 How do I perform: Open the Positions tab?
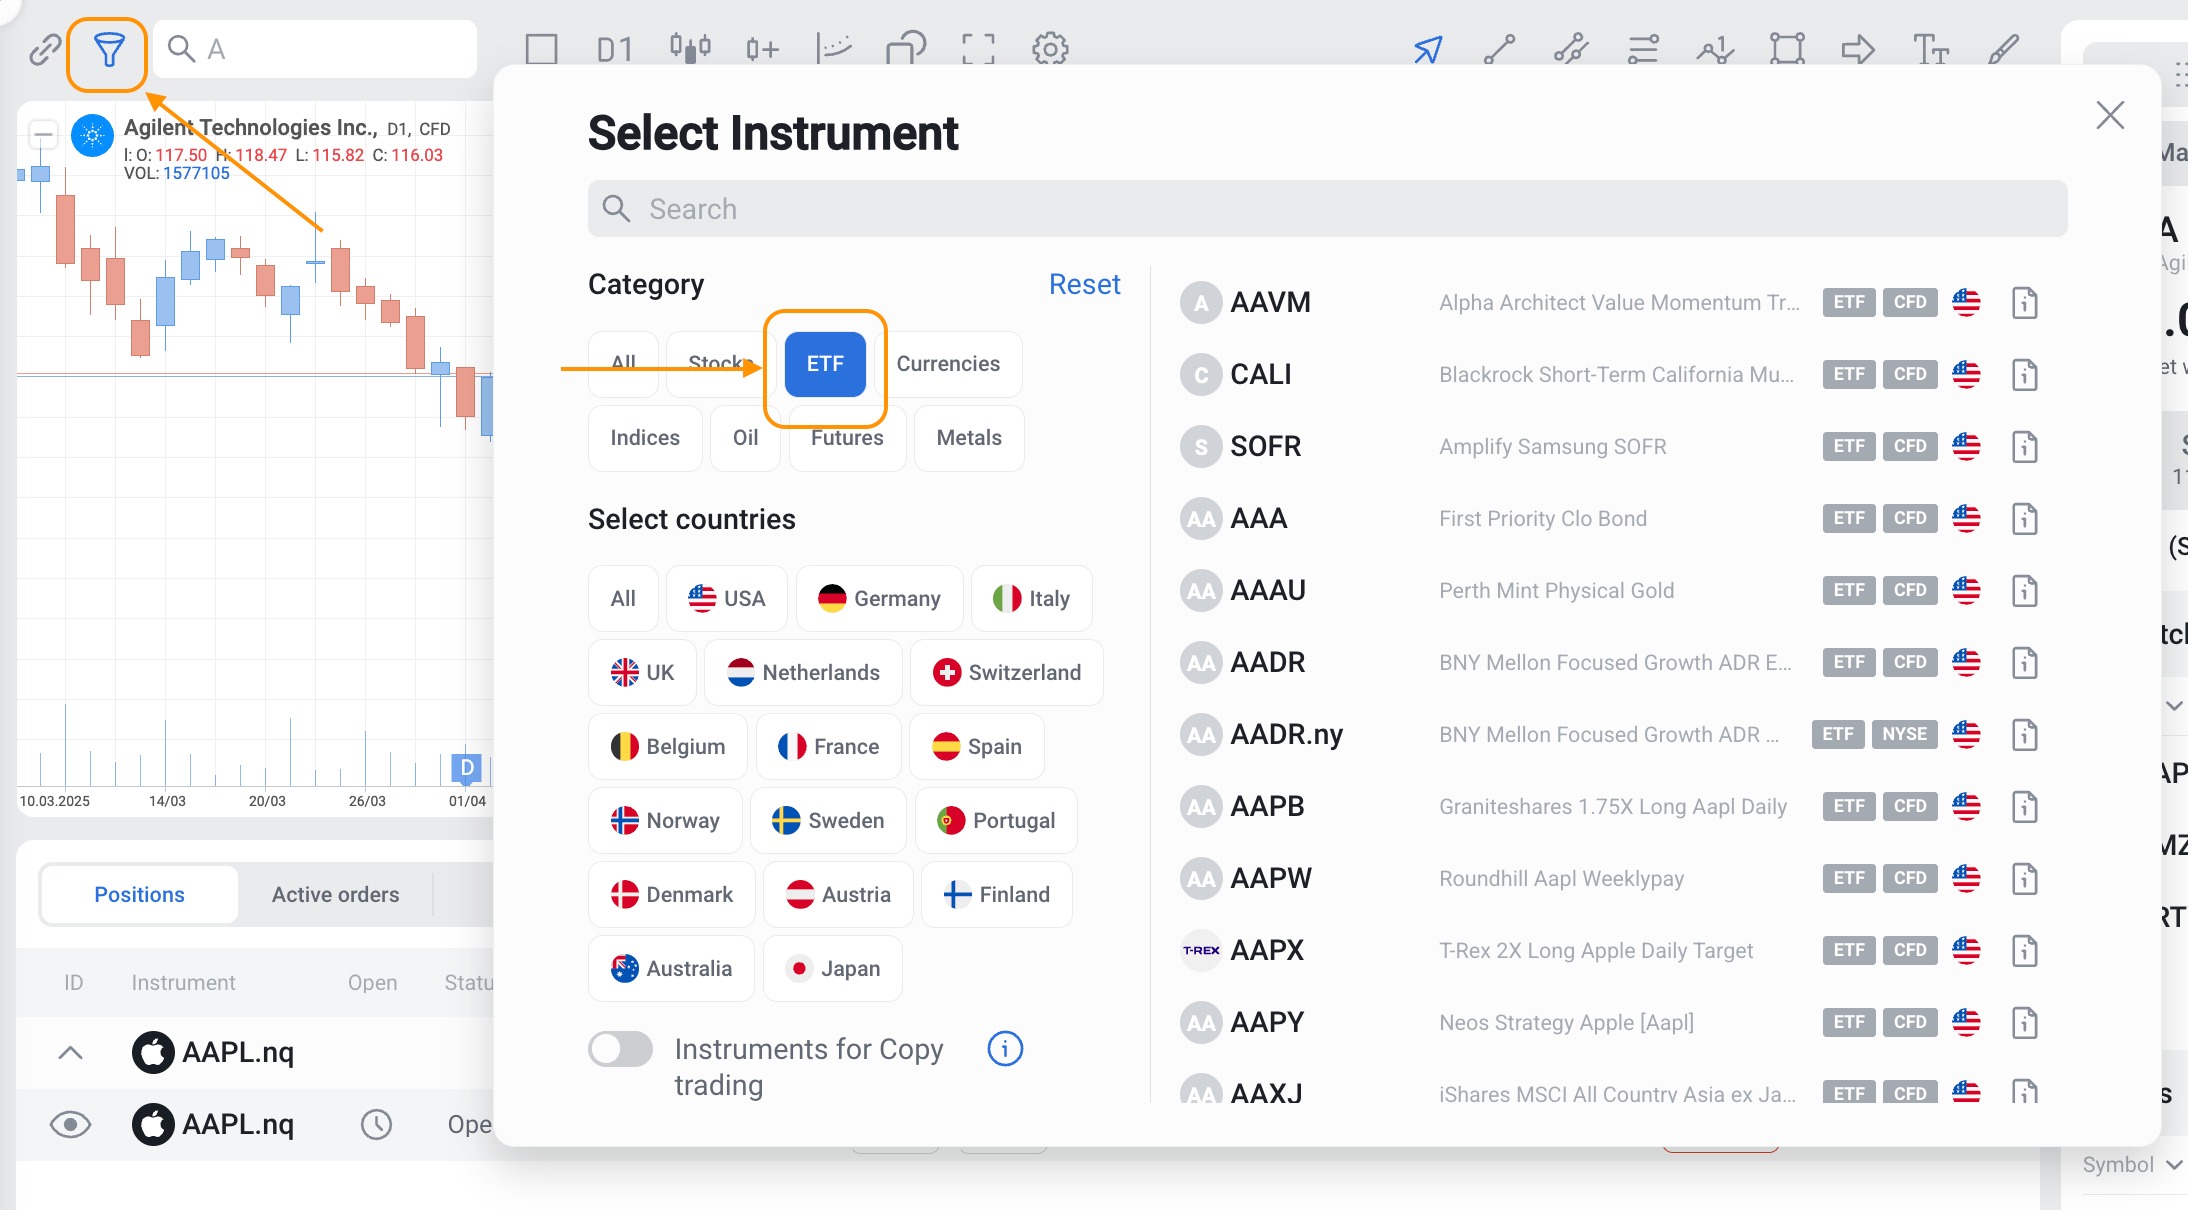tap(139, 894)
